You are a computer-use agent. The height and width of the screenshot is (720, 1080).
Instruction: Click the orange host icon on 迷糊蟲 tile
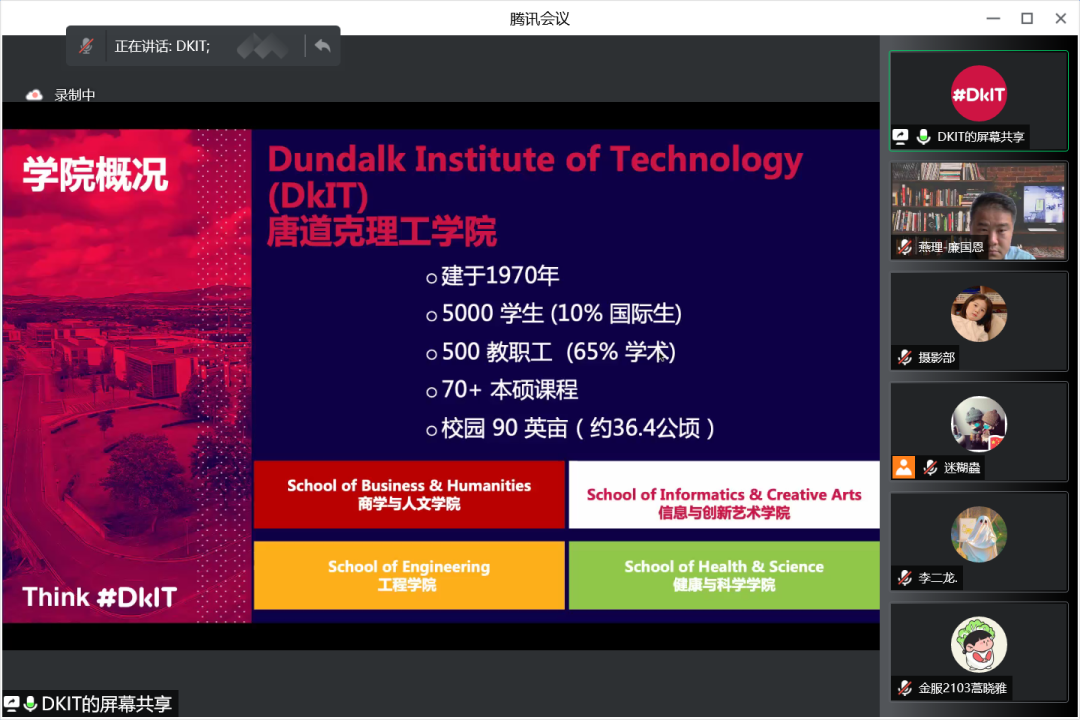click(904, 467)
